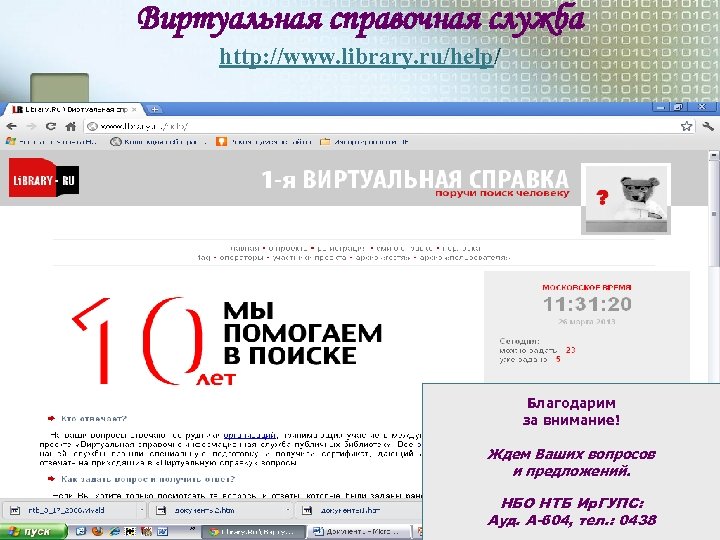This screenshot has width=720, height=540.
Task: Open first bookmark with Windows flag icon
Action: pyautogui.click(x=51, y=142)
